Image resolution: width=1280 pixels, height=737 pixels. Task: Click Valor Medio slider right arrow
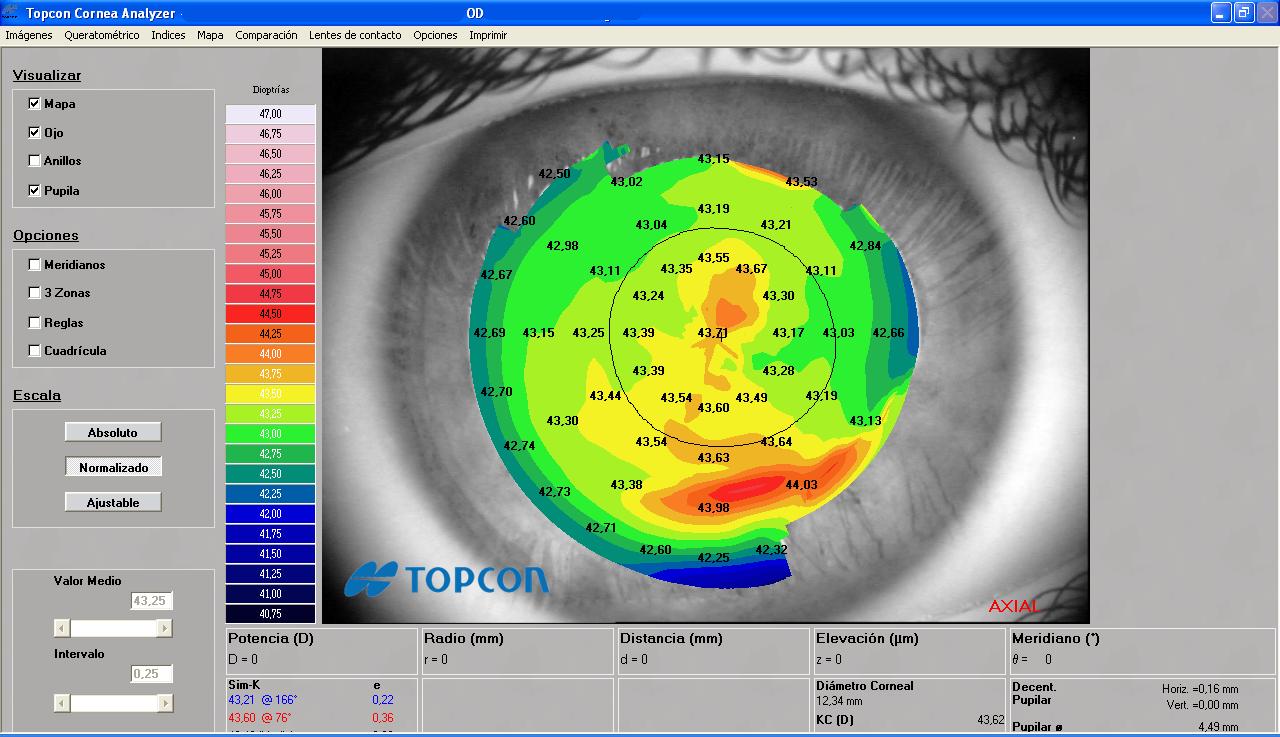tap(165, 628)
